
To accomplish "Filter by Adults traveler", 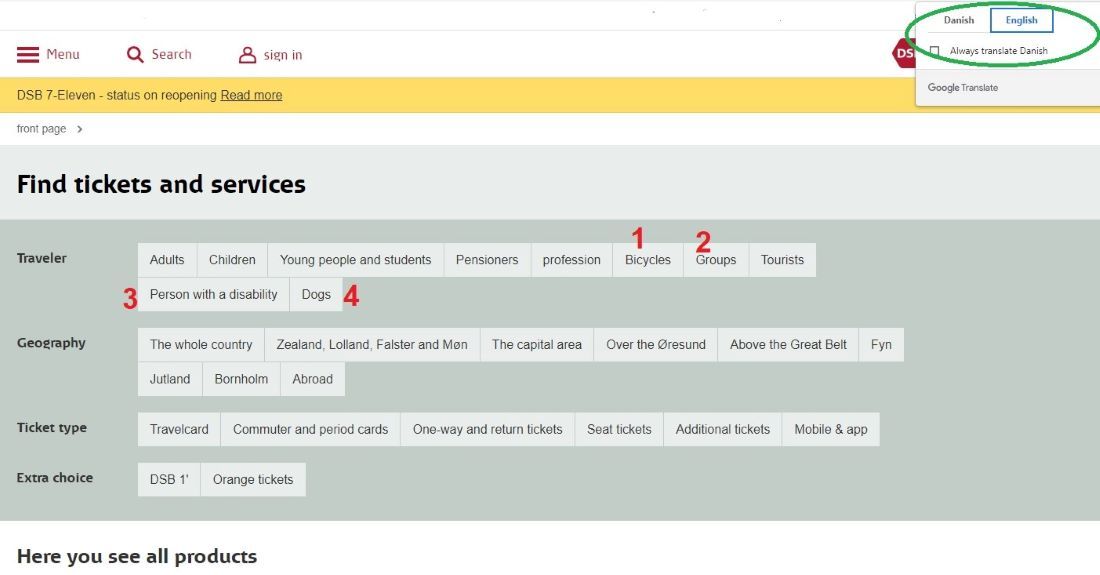I will [x=167, y=260].
